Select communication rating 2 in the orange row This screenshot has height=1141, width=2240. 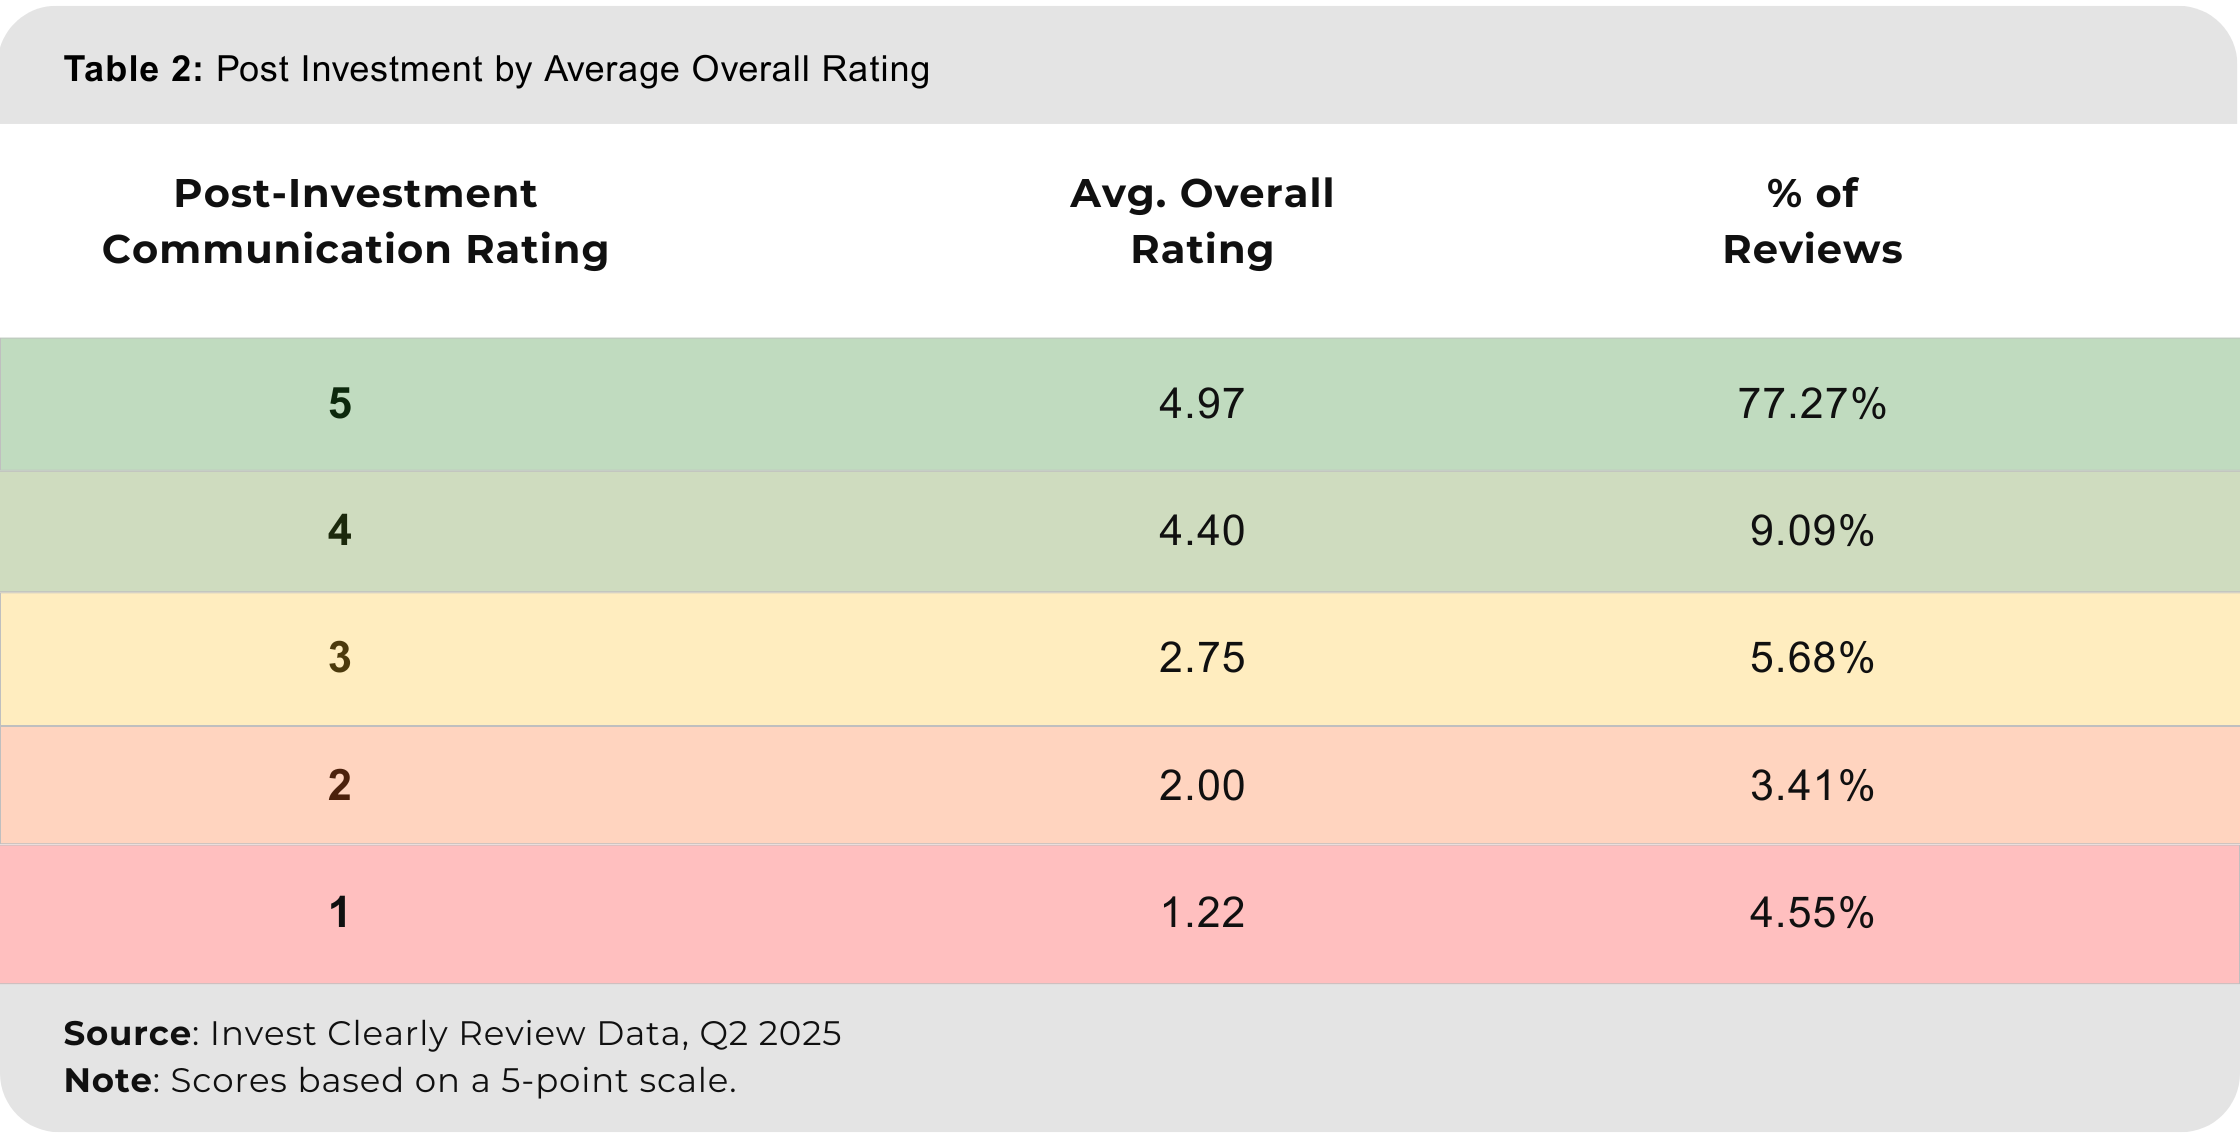coord(340,786)
